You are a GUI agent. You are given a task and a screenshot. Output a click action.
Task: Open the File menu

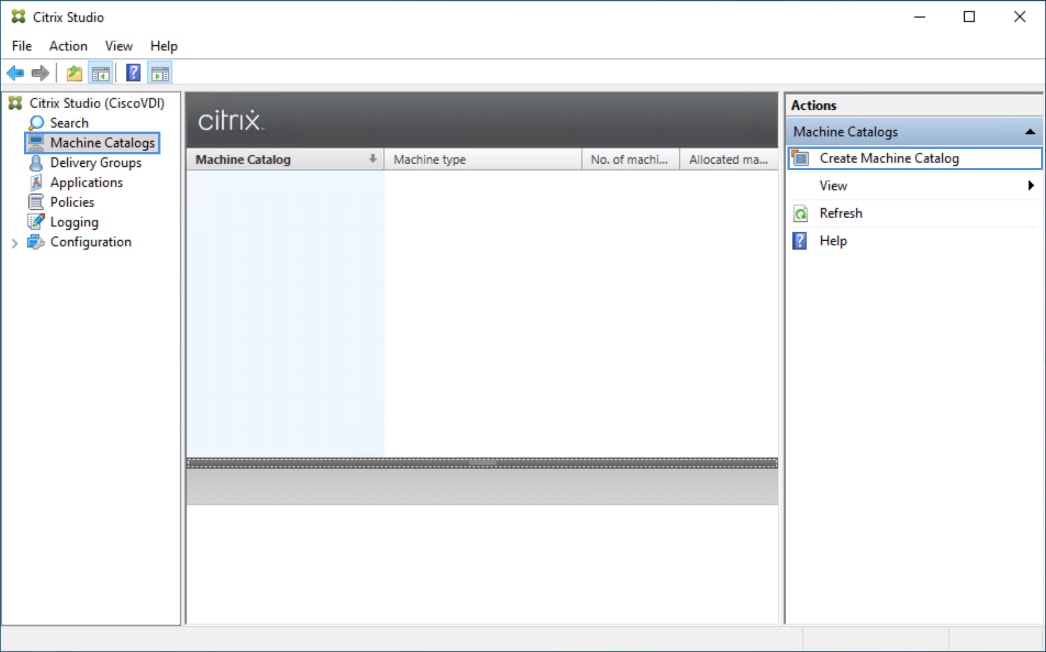coord(22,46)
